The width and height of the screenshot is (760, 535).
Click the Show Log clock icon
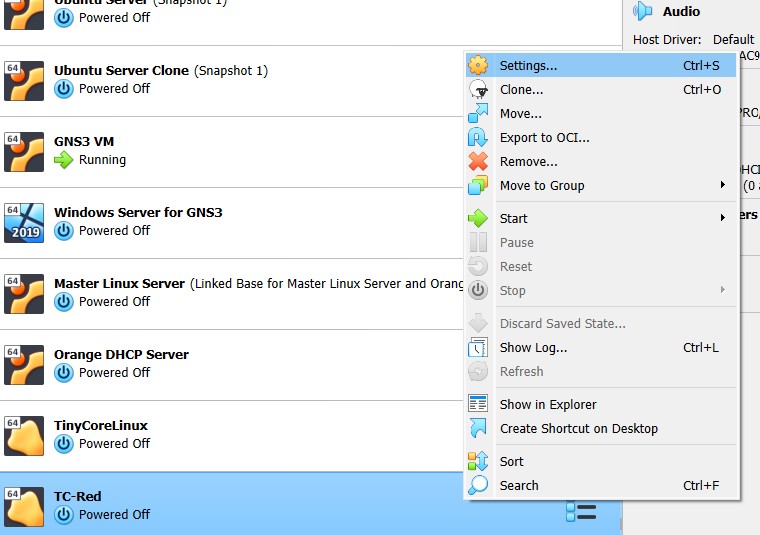[x=478, y=347]
